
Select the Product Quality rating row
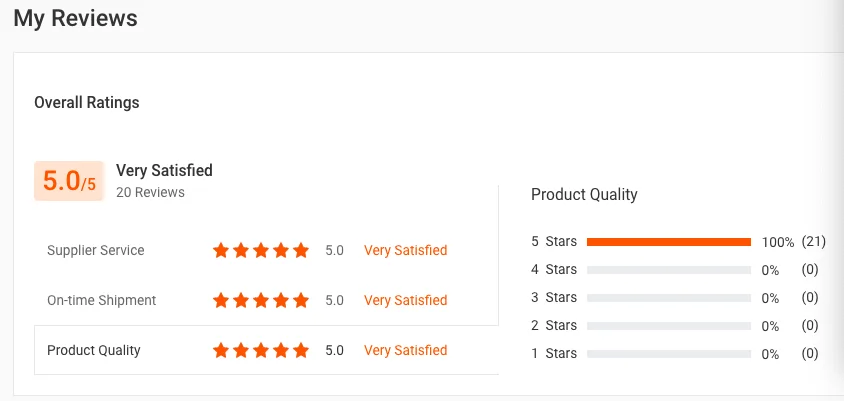(266, 350)
